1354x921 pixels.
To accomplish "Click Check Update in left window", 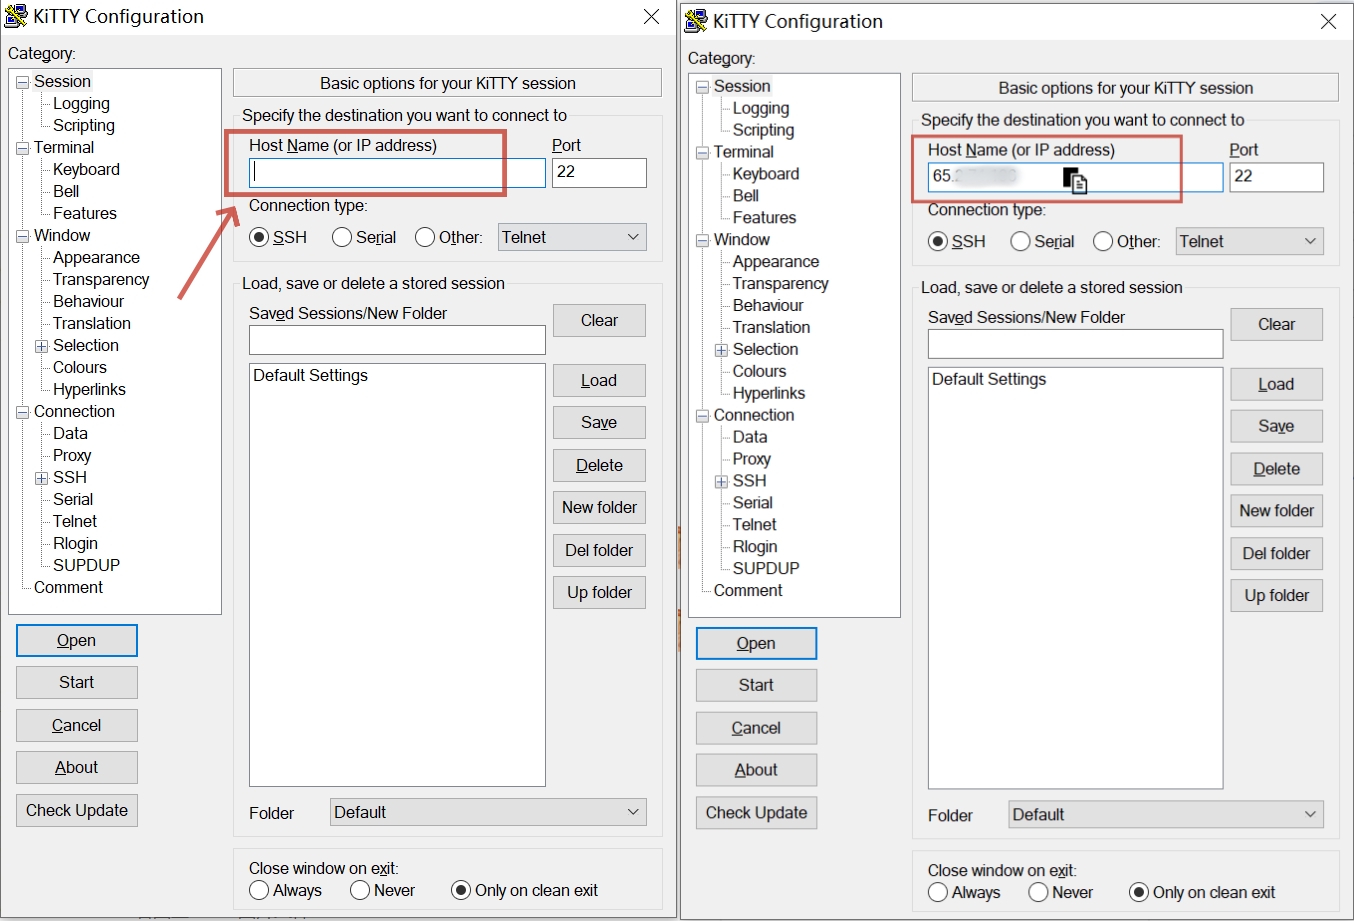I will tap(77, 810).
